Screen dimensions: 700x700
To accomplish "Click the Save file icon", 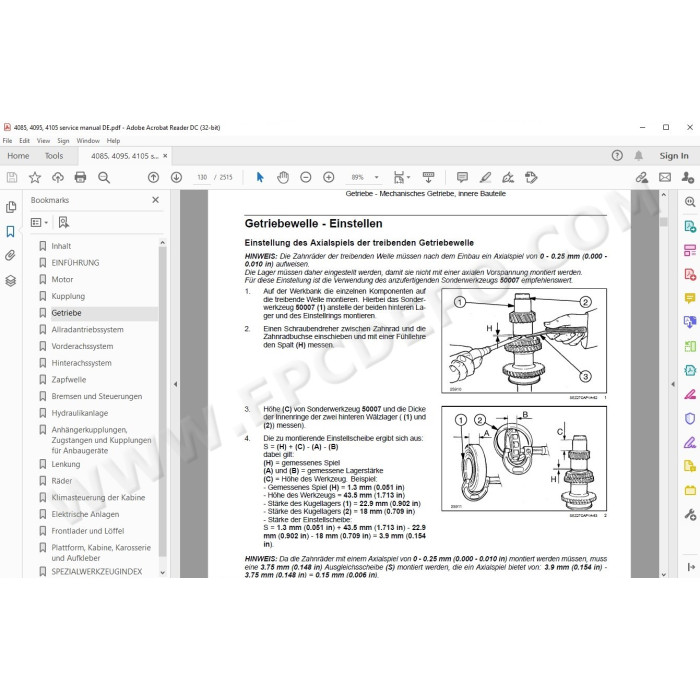I will coord(12,177).
